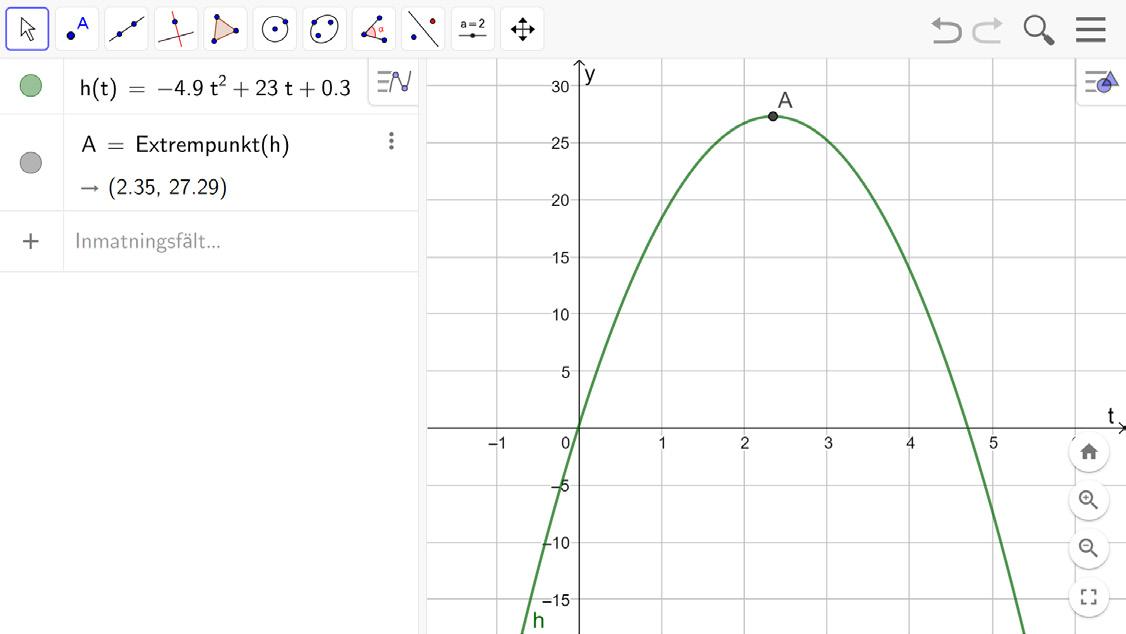1126x634 pixels.
Task: Zoom out of the graph
Action: pos(1089,549)
